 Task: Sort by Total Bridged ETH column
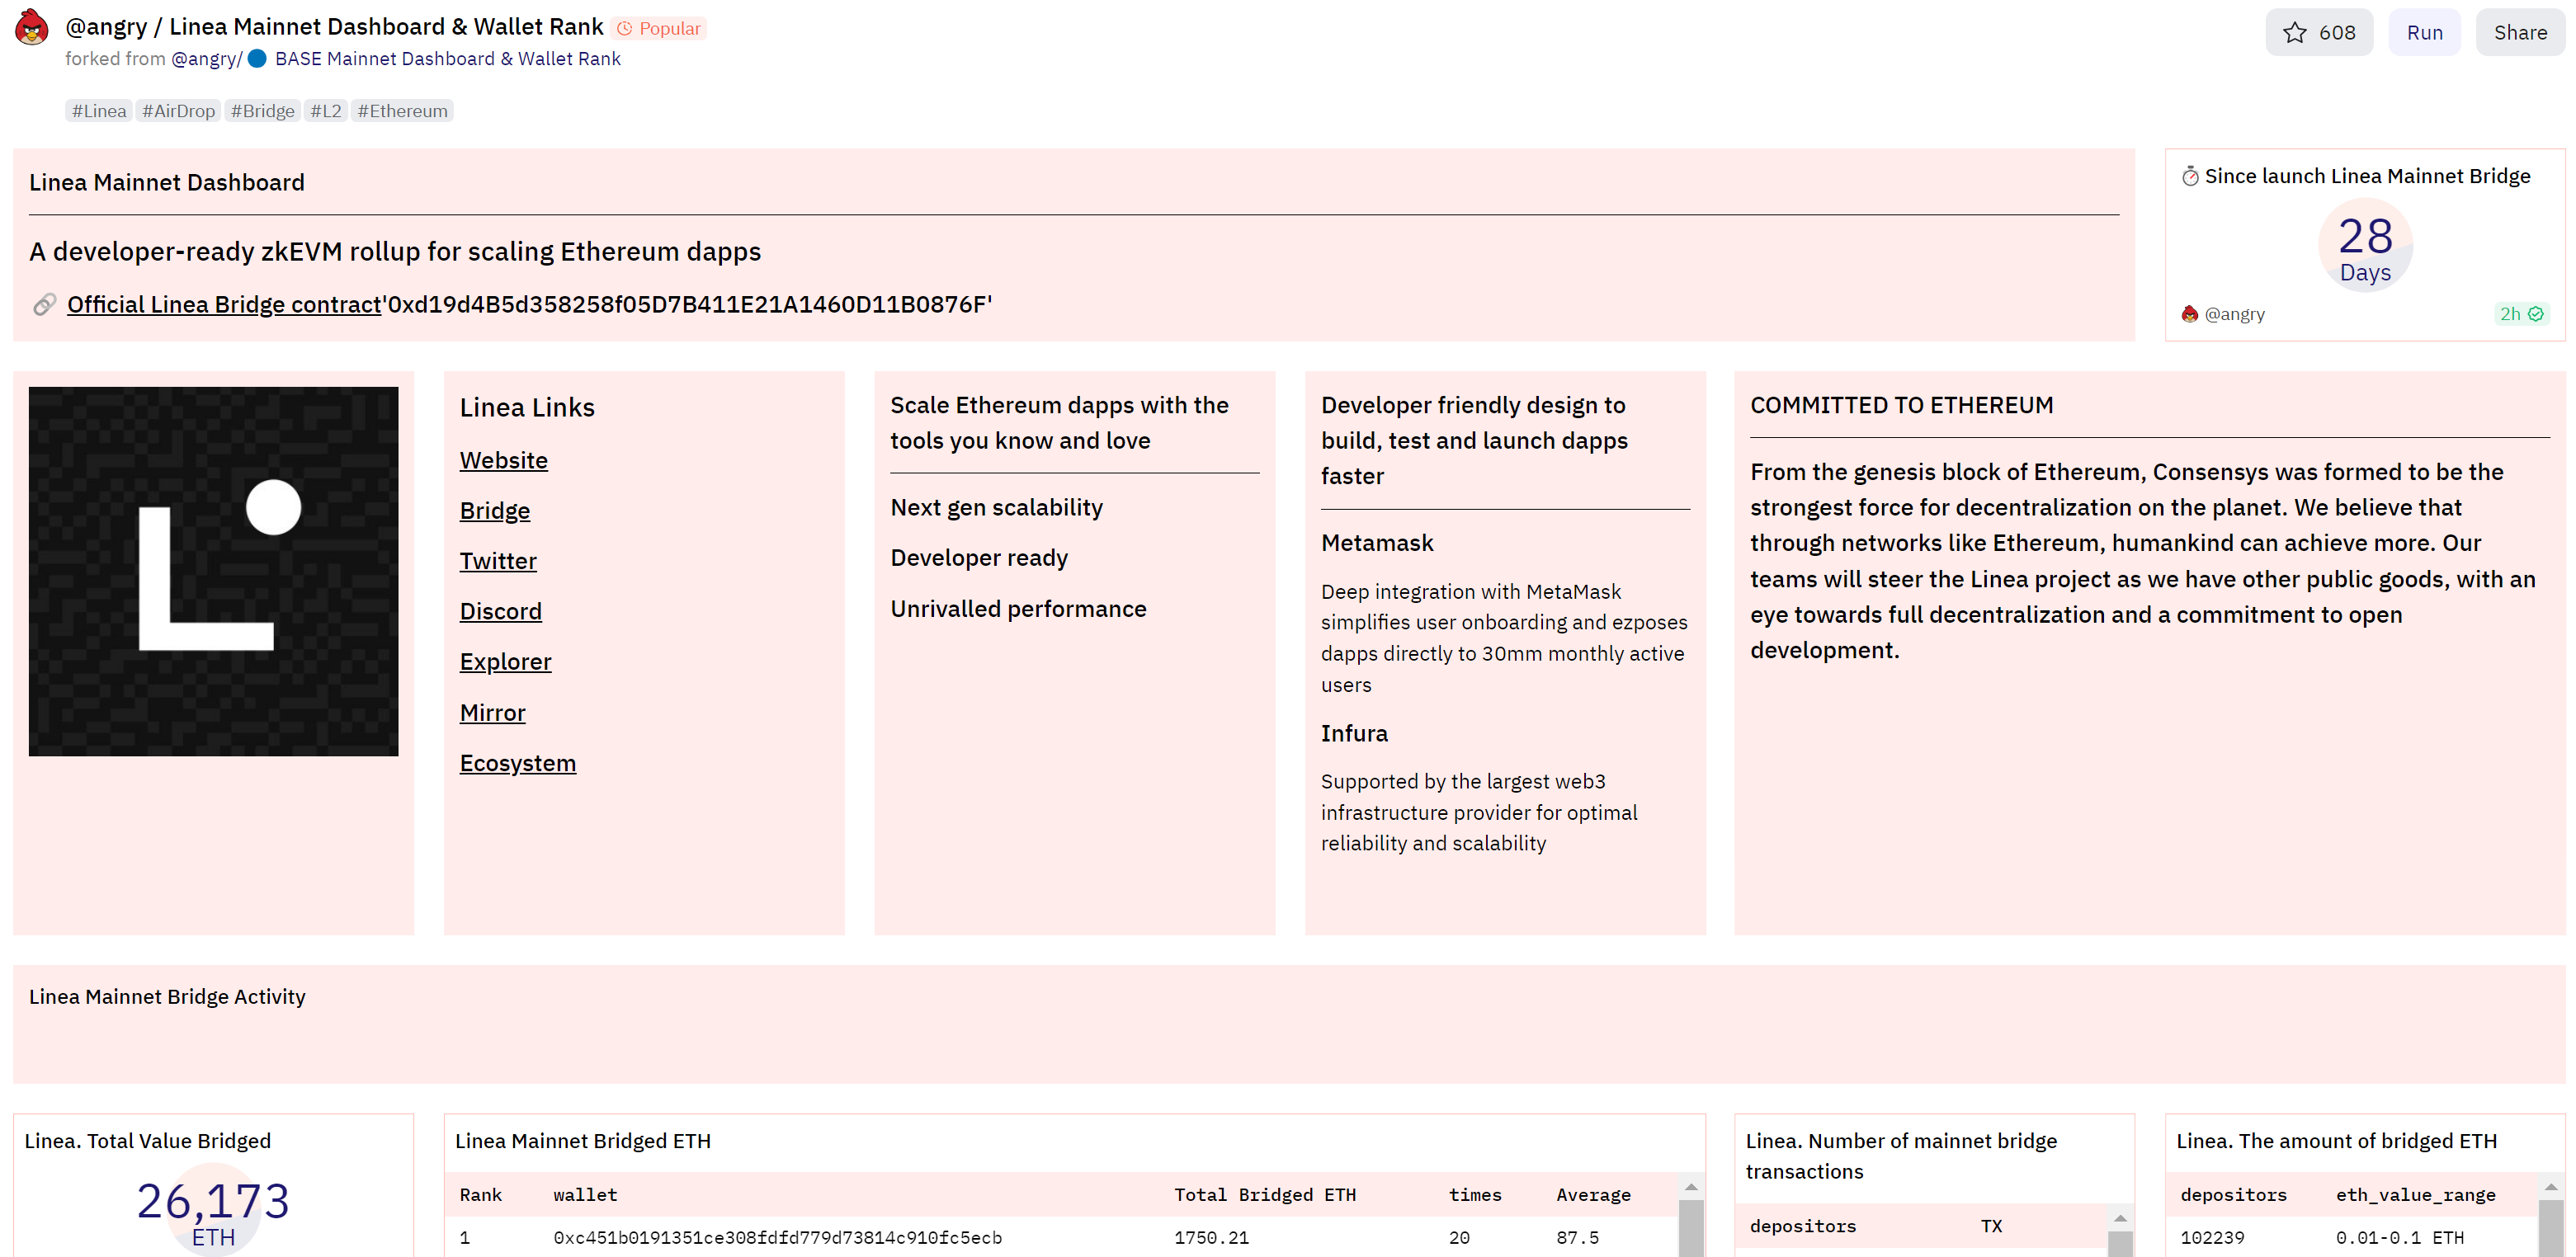tap(1264, 1195)
